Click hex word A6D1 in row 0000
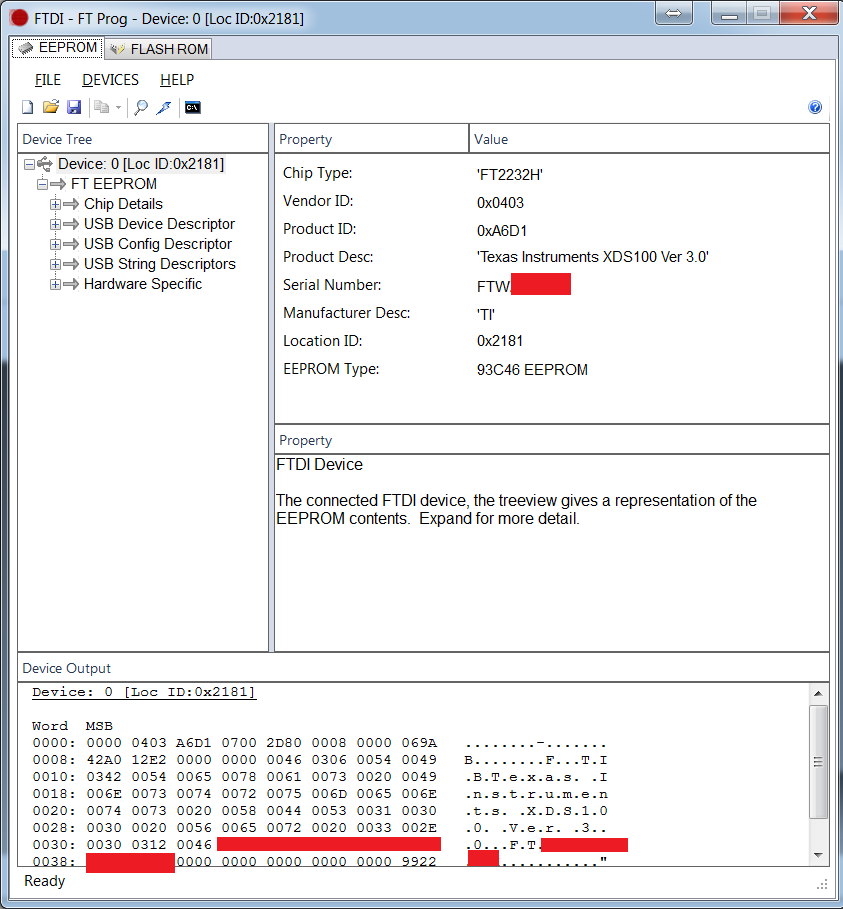The width and height of the screenshot is (843, 909). pyautogui.click(x=194, y=743)
